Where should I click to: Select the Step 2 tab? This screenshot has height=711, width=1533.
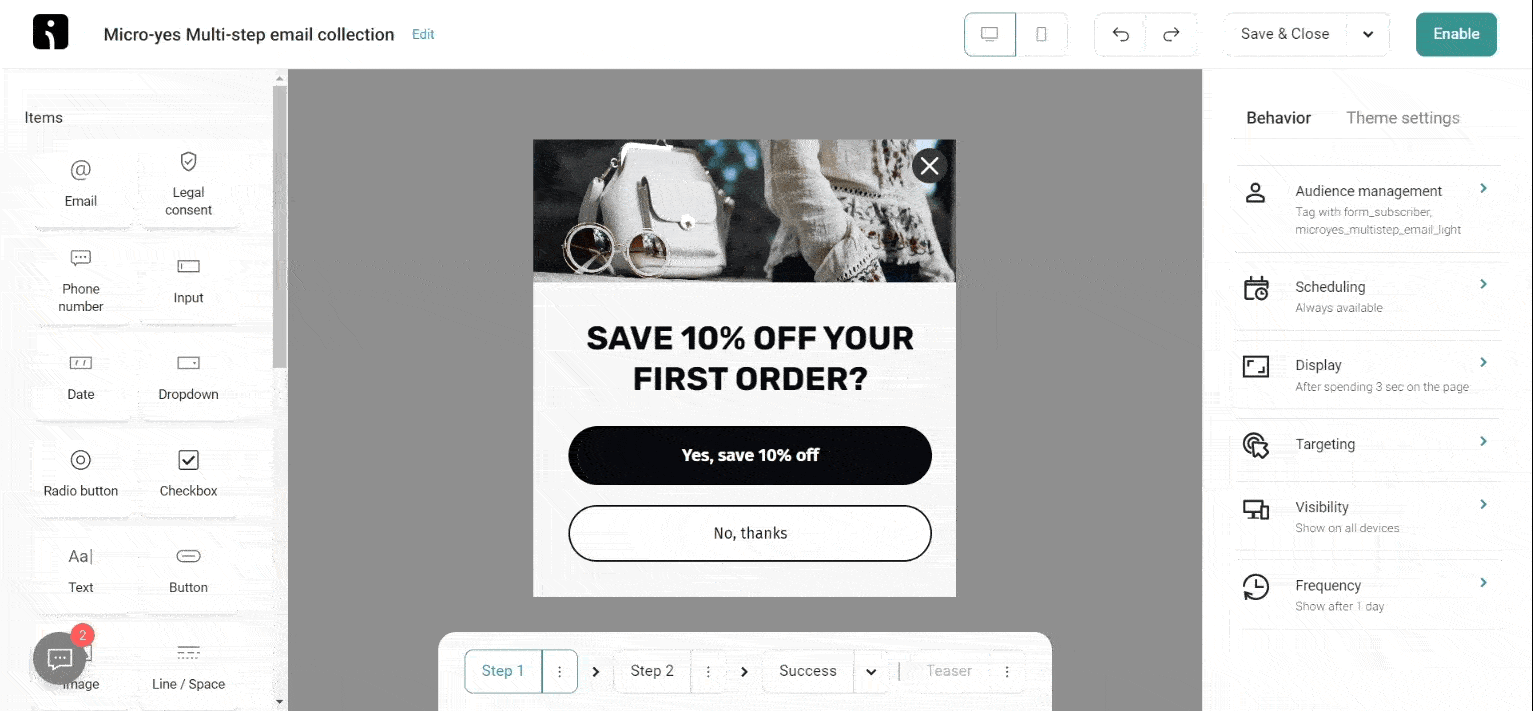tap(652, 671)
